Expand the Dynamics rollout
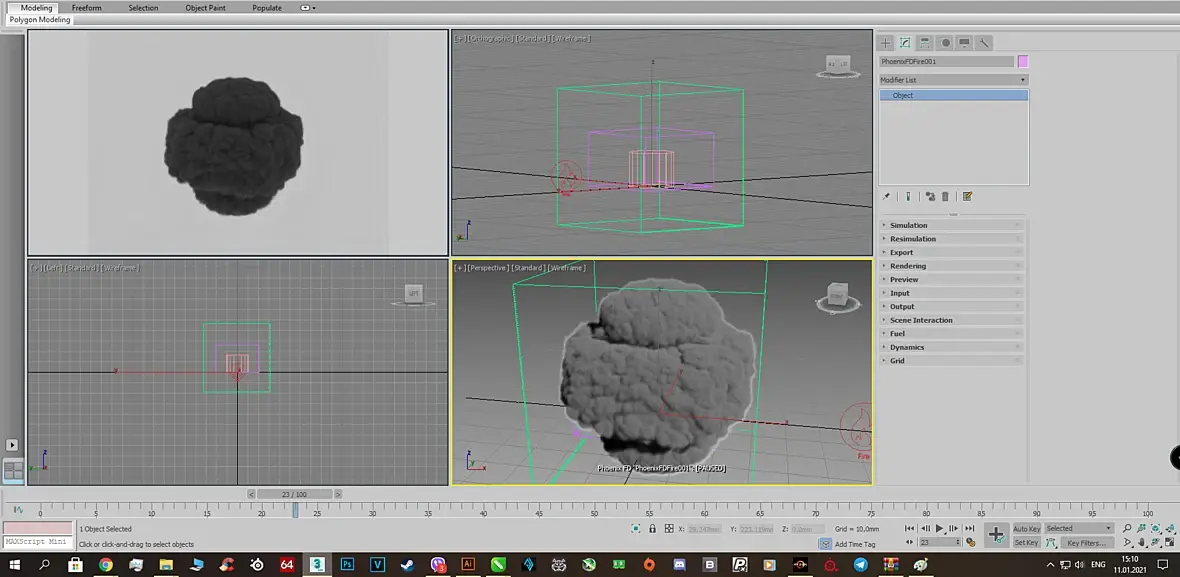 click(907, 347)
